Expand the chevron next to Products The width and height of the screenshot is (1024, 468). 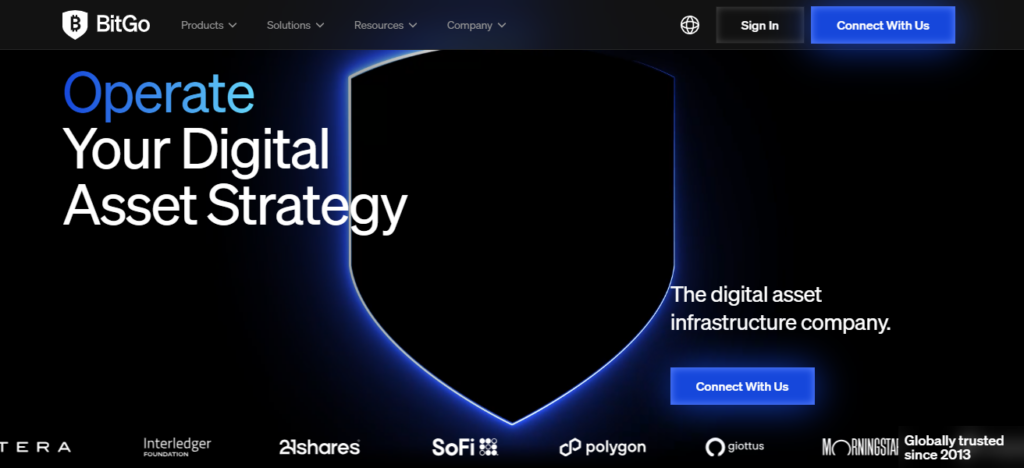click(x=232, y=25)
